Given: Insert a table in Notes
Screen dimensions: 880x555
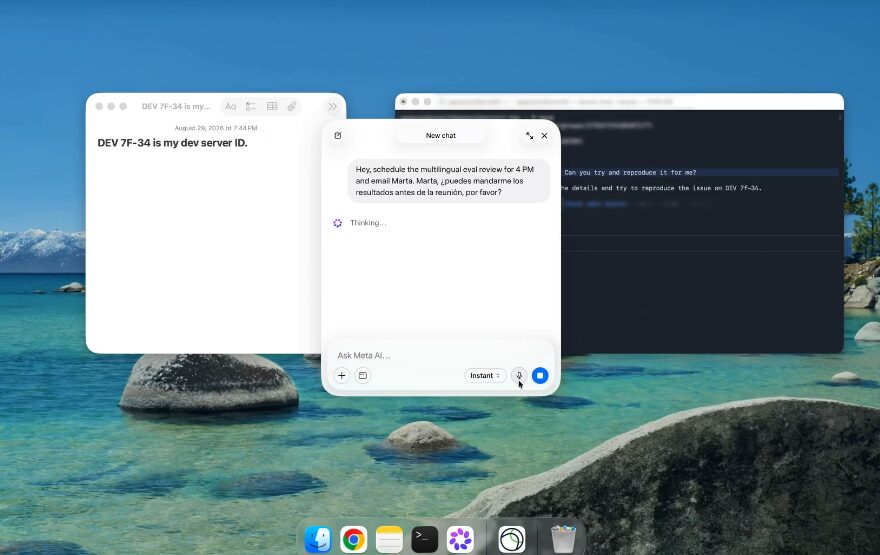Looking at the screenshot, I should 272,106.
